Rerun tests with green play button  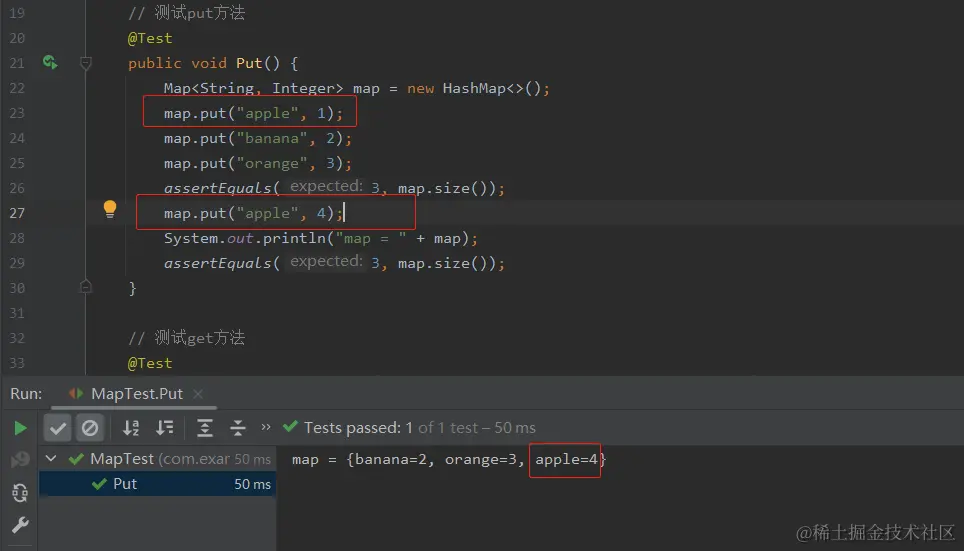20,428
